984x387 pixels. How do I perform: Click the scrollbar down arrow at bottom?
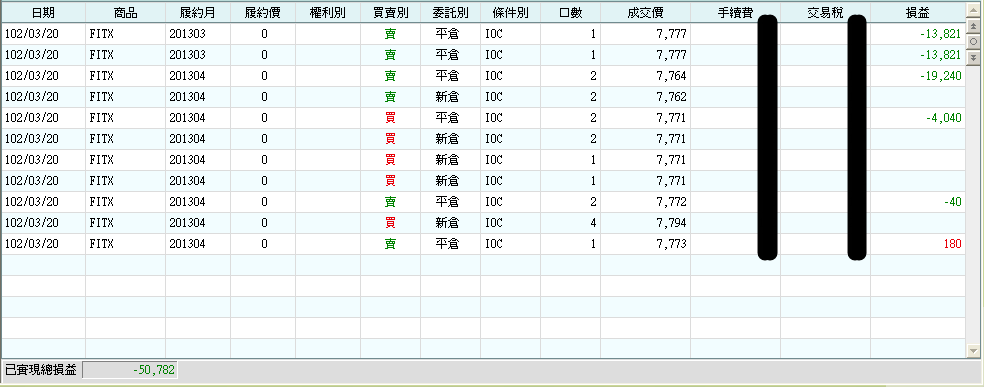tap(973, 351)
